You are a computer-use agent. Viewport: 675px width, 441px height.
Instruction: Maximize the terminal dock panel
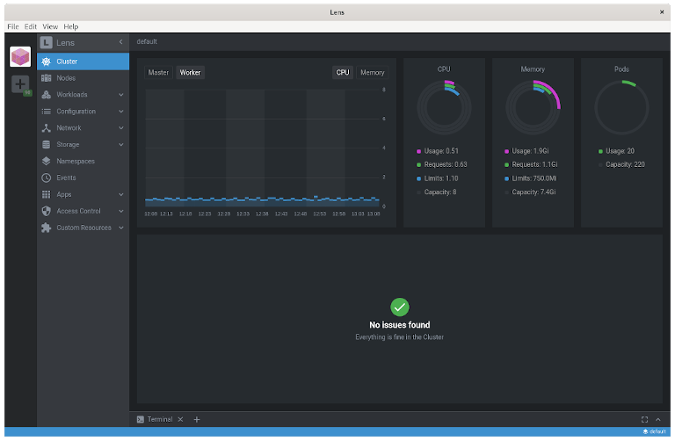644,419
